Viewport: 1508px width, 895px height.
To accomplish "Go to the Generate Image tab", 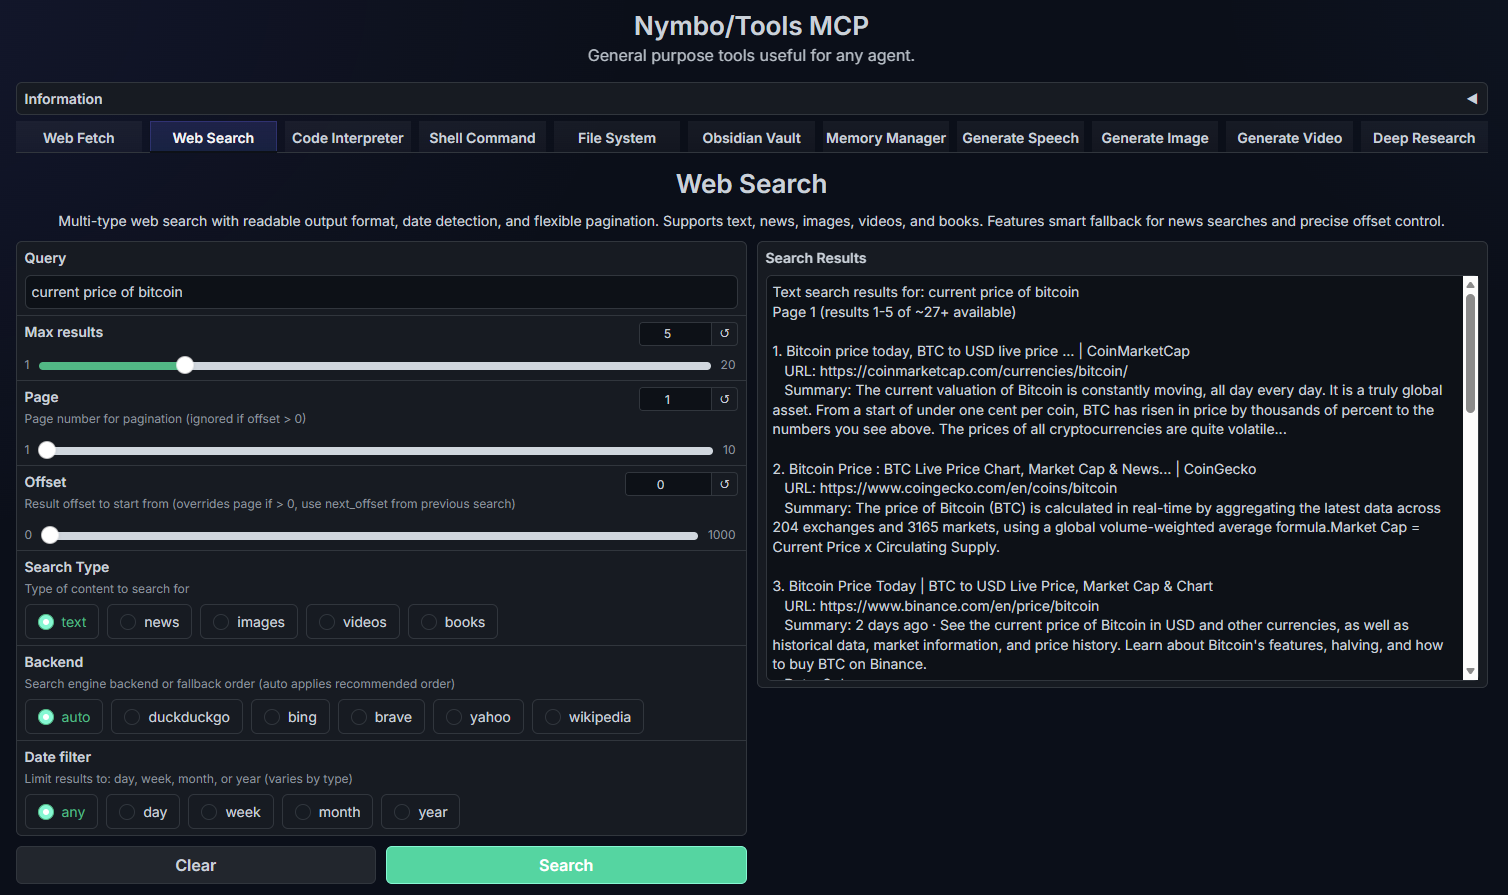I will click(x=1154, y=138).
